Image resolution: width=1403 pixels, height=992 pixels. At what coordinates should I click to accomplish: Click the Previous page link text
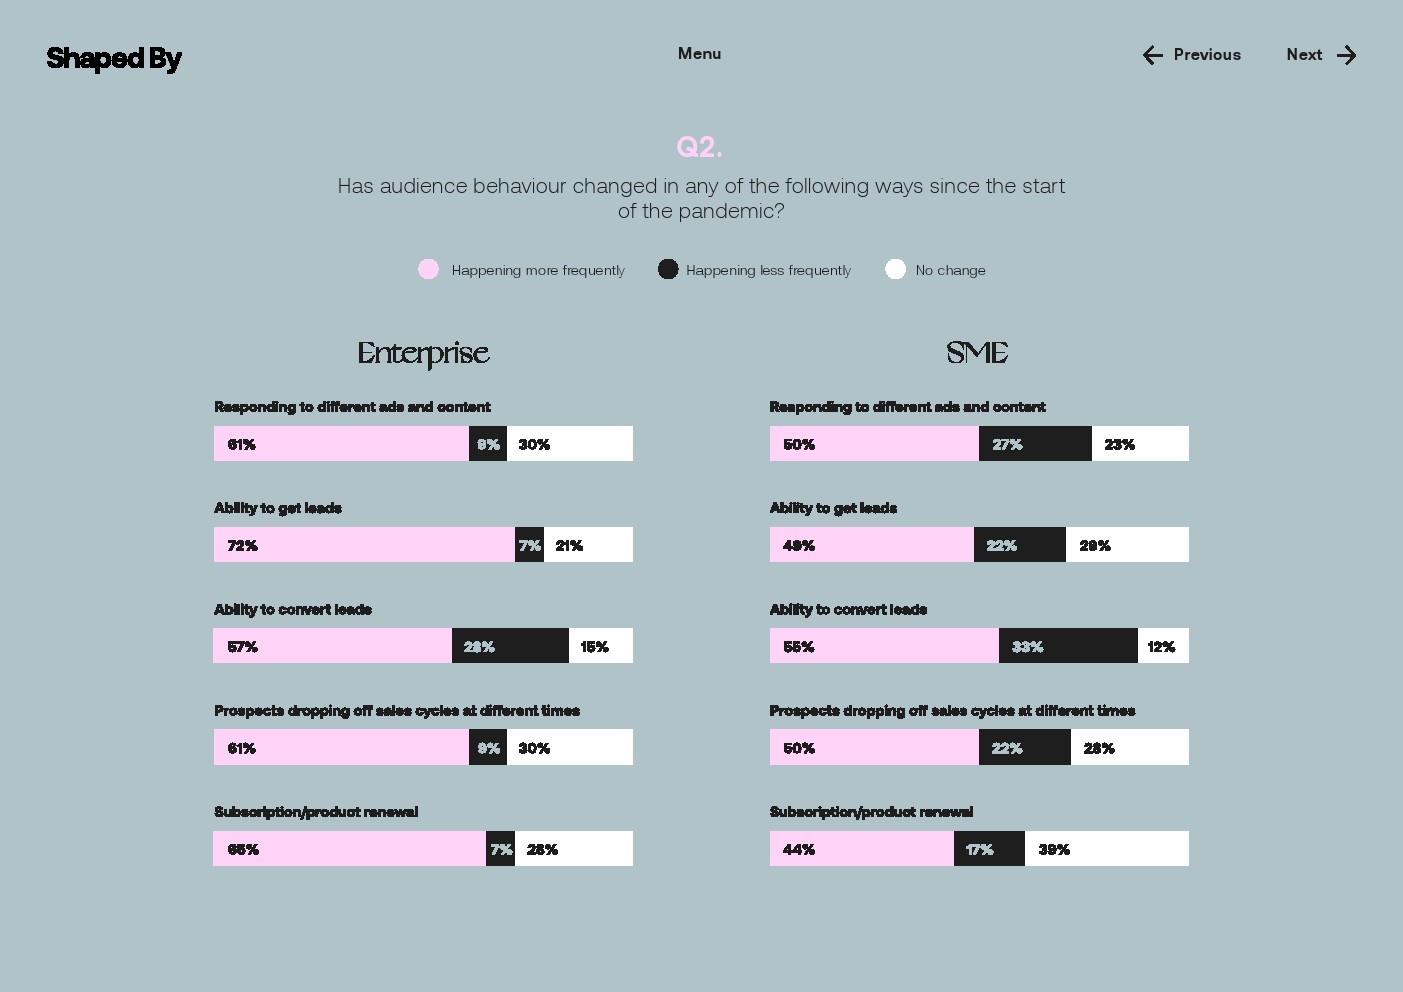point(1207,55)
